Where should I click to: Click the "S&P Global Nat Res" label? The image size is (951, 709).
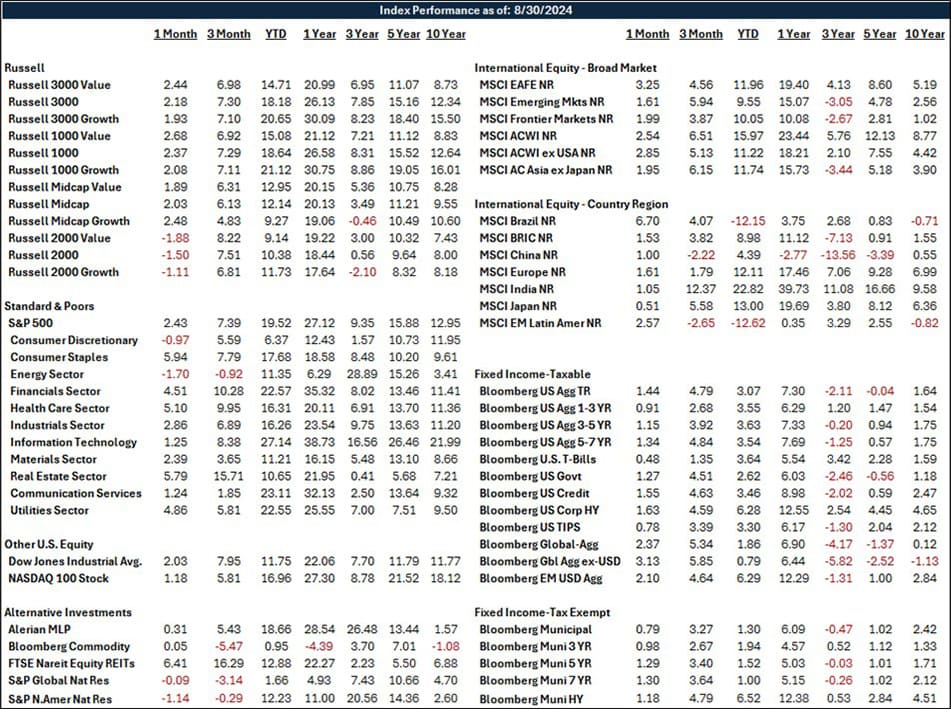point(58,680)
